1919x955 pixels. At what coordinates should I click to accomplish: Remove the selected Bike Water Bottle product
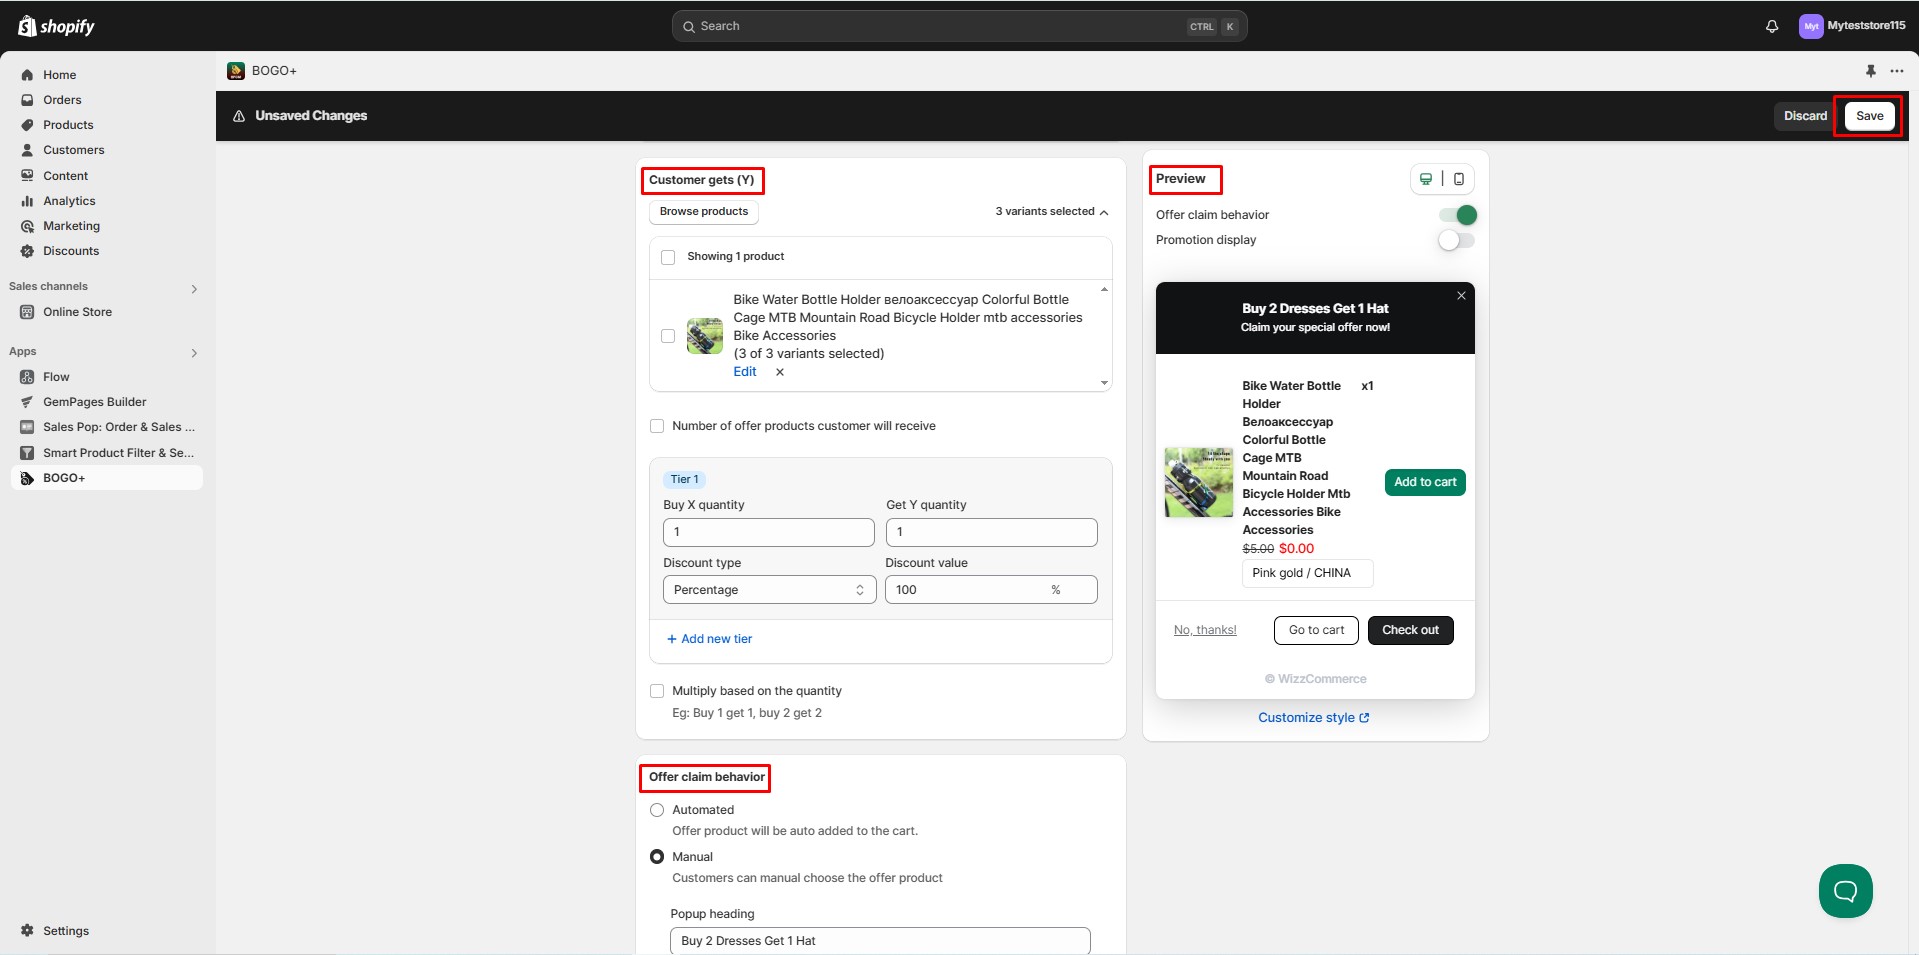pyautogui.click(x=780, y=372)
